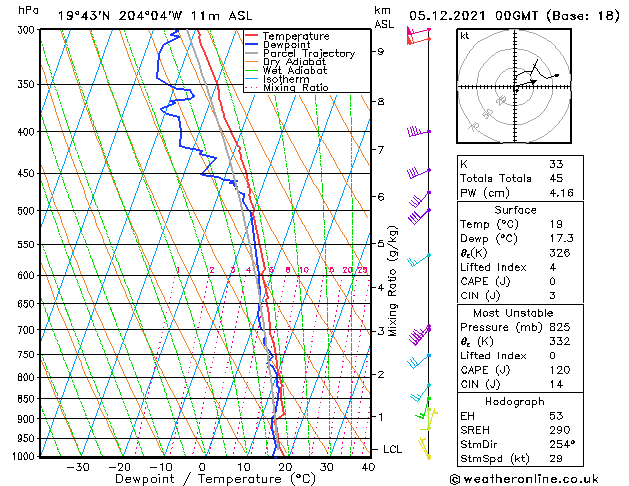Click the blue Dewpoint legend line
This screenshot has height=486, width=629.
(x=251, y=45)
